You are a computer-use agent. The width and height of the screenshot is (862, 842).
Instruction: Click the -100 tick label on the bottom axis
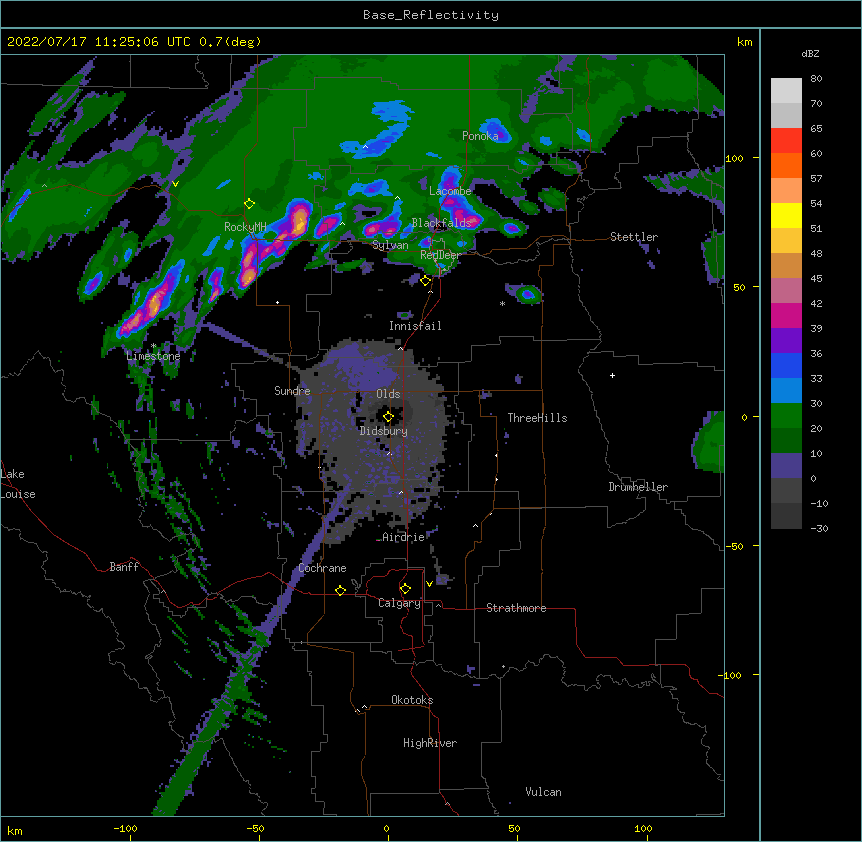point(126,828)
